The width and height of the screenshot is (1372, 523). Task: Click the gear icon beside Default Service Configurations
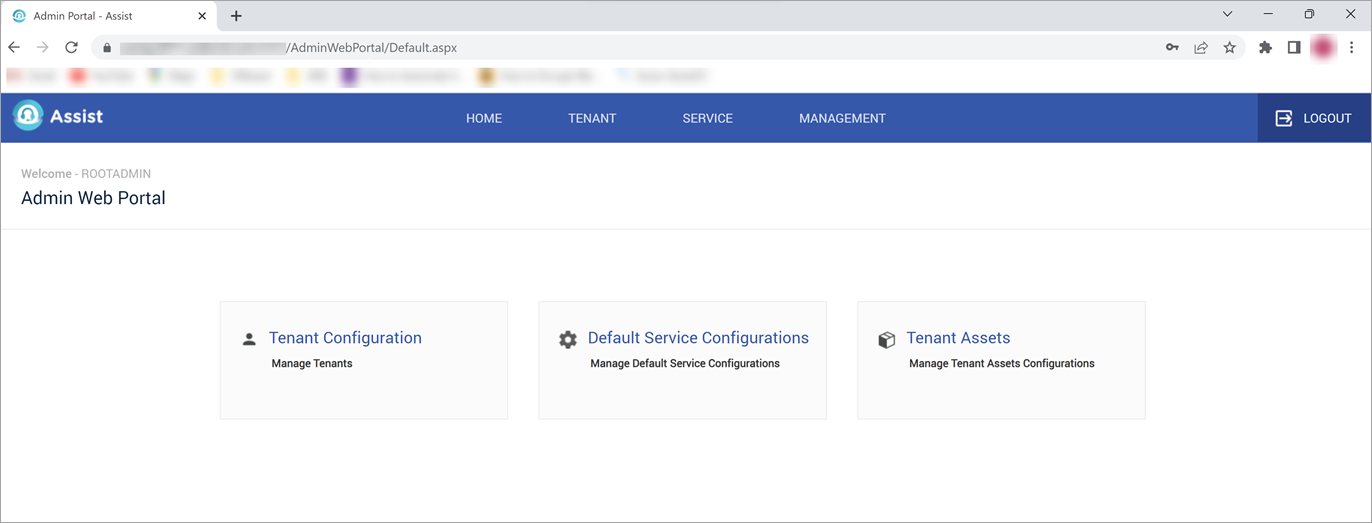click(x=568, y=340)
